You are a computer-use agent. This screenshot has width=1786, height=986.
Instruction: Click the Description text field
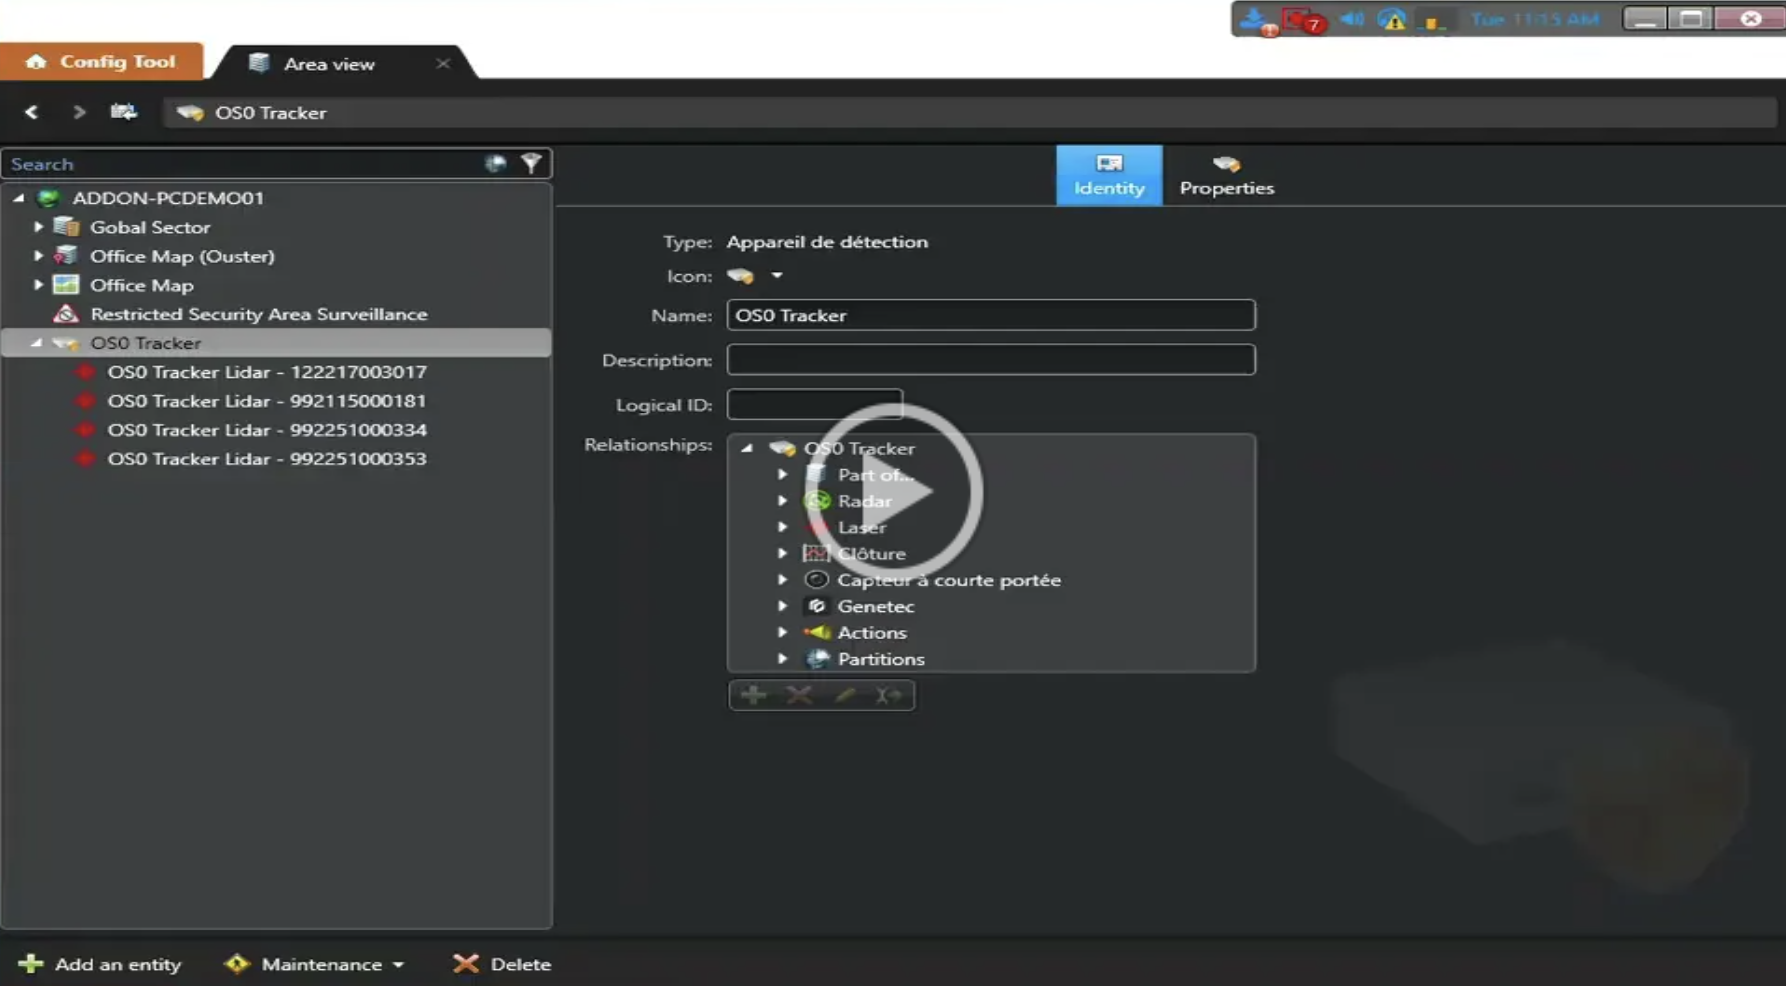point(991,360)
